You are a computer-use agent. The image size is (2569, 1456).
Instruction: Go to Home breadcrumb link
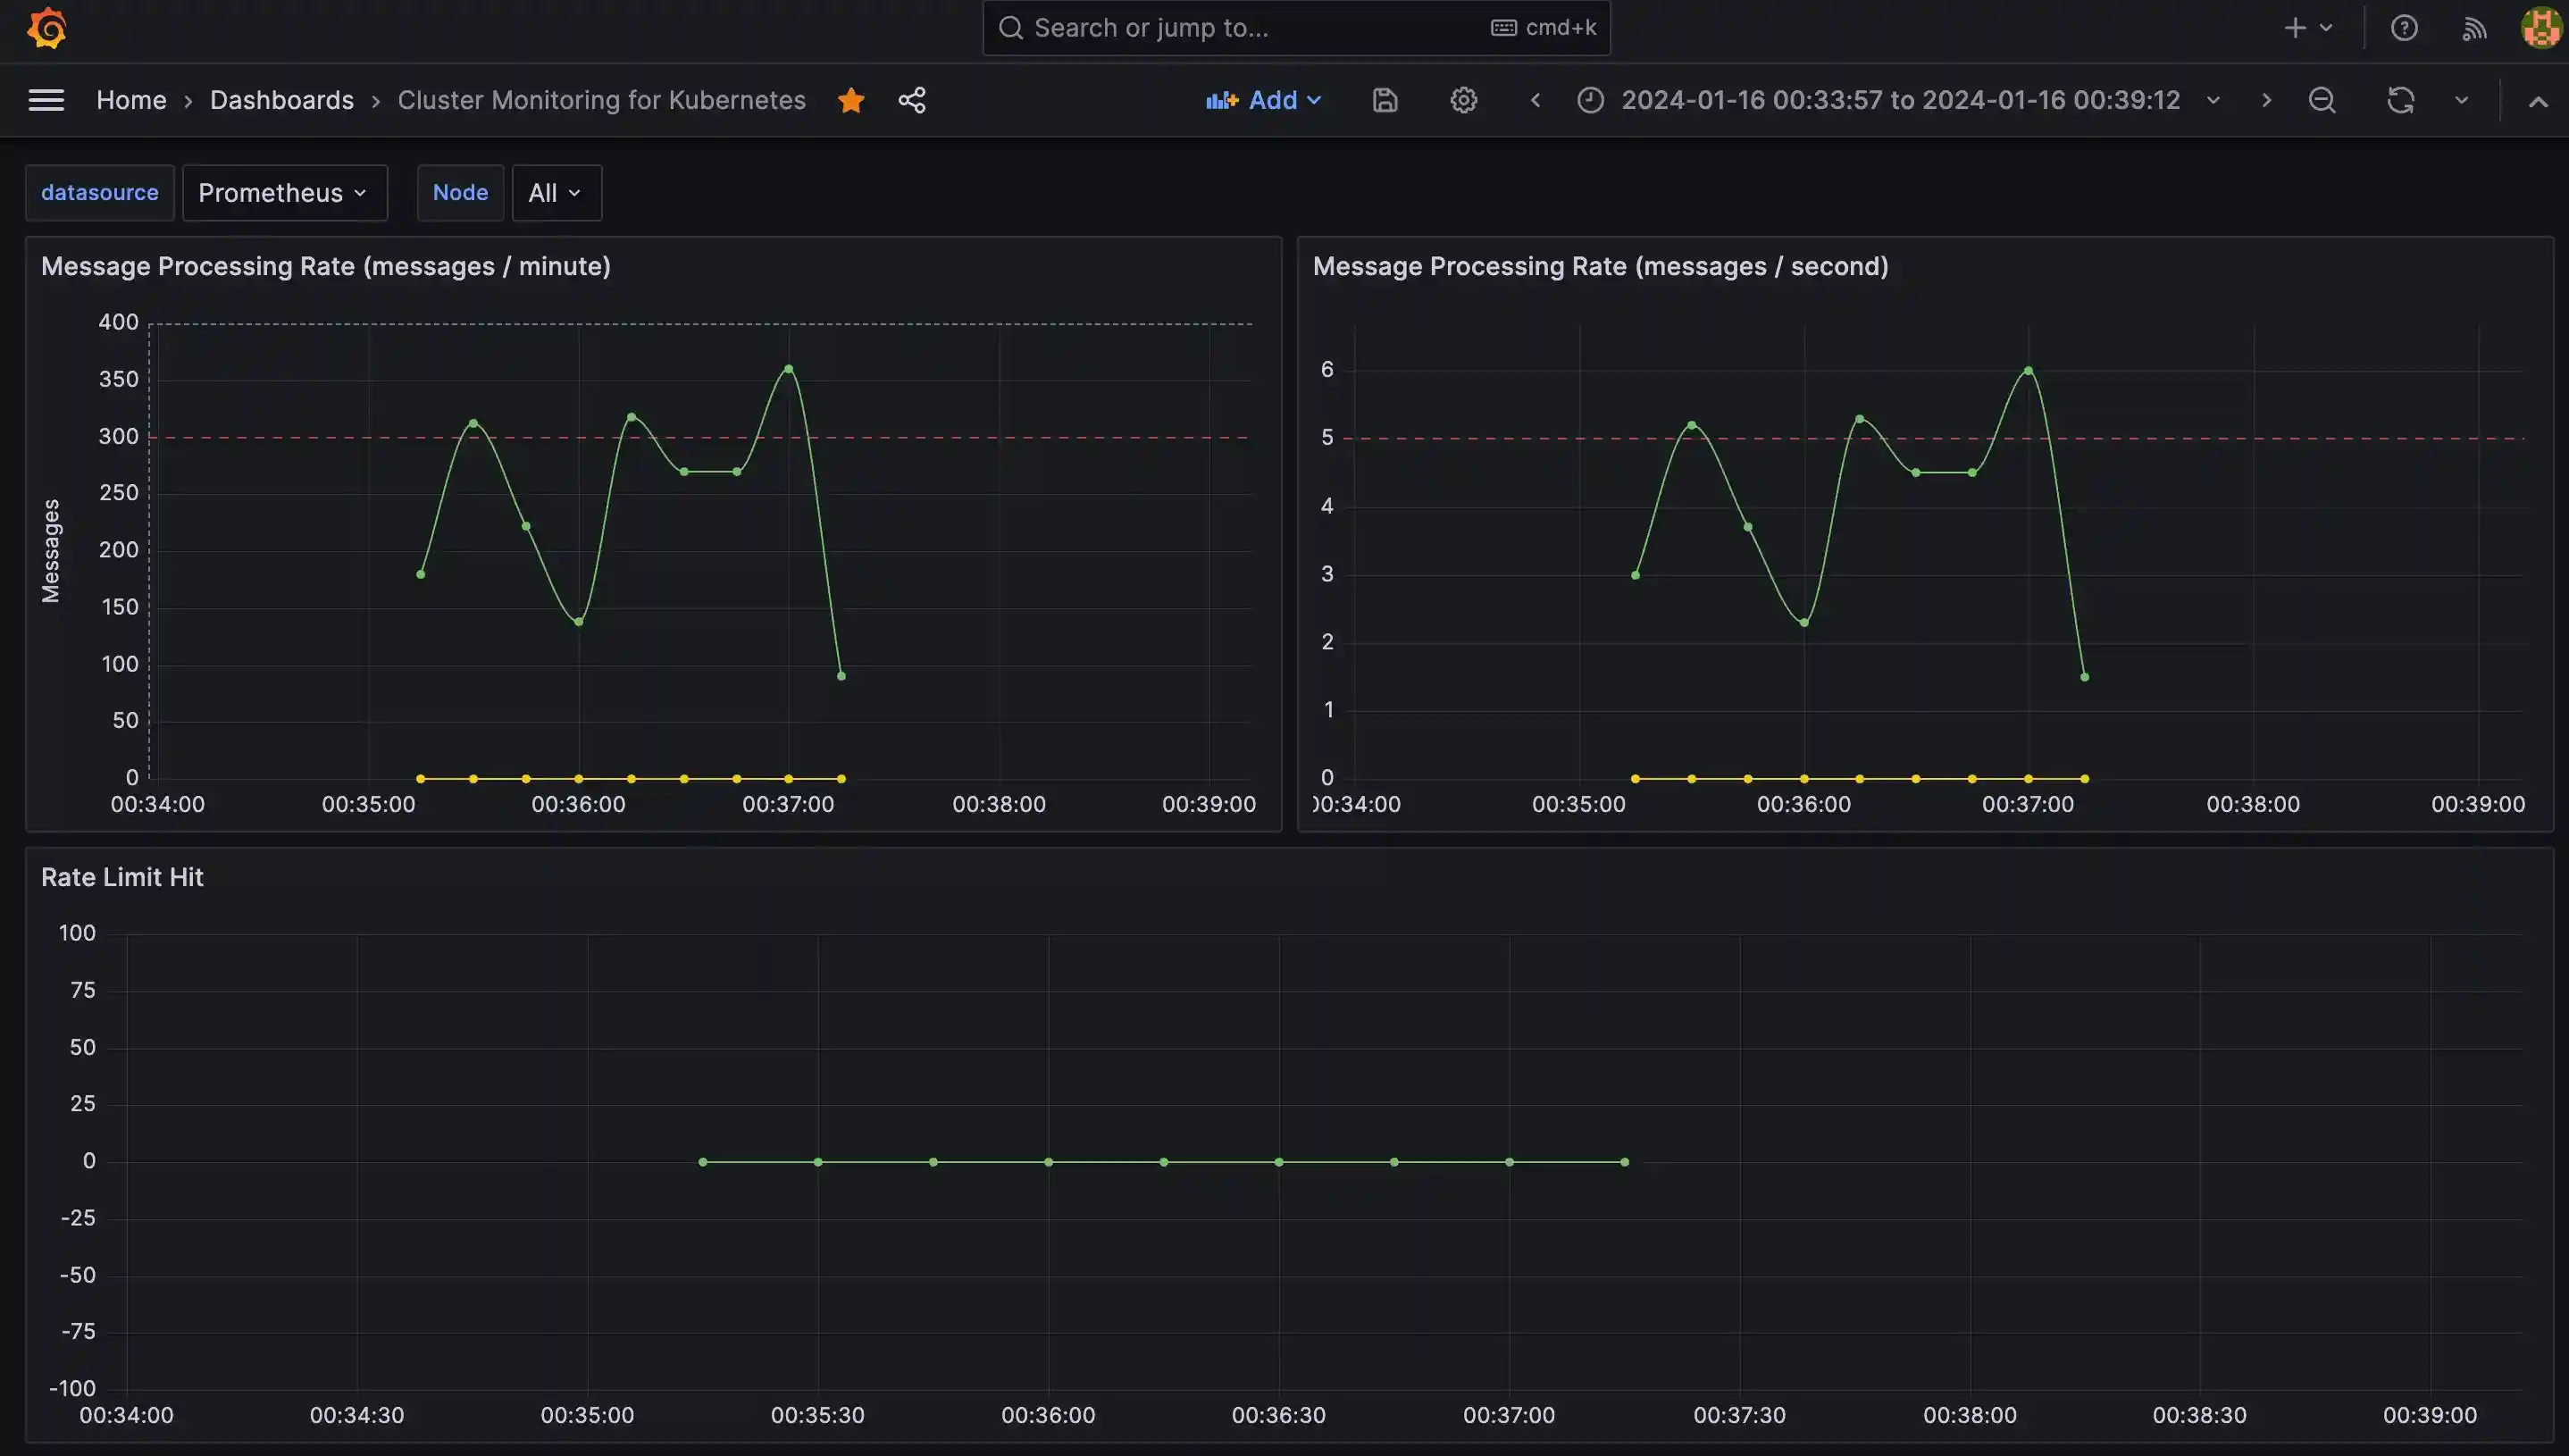[131, 100]
